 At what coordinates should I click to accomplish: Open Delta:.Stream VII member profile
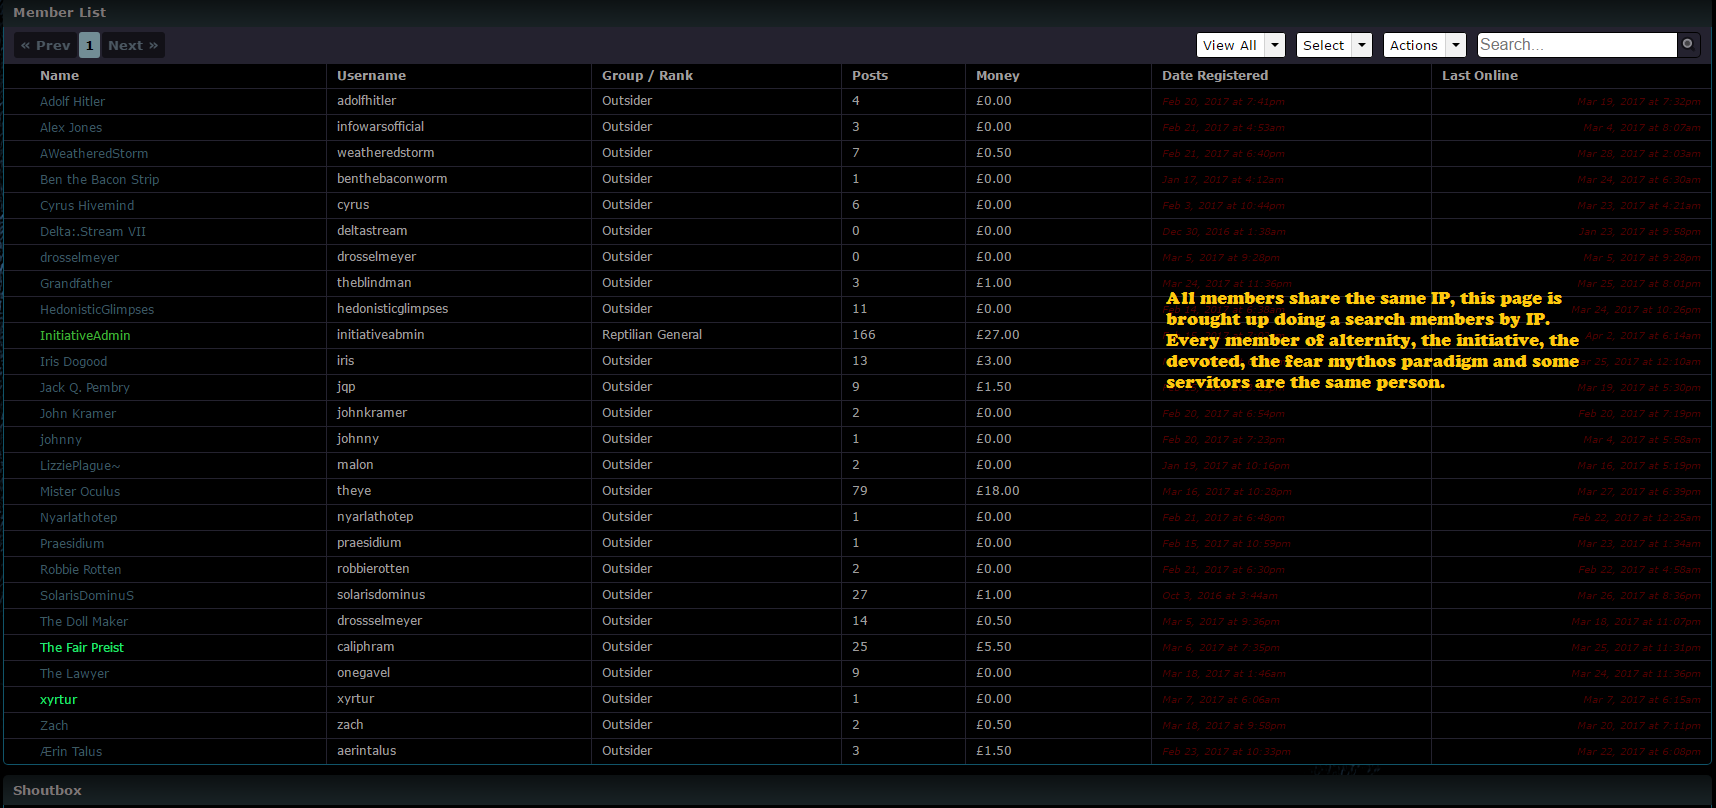[x=93, y=232]
